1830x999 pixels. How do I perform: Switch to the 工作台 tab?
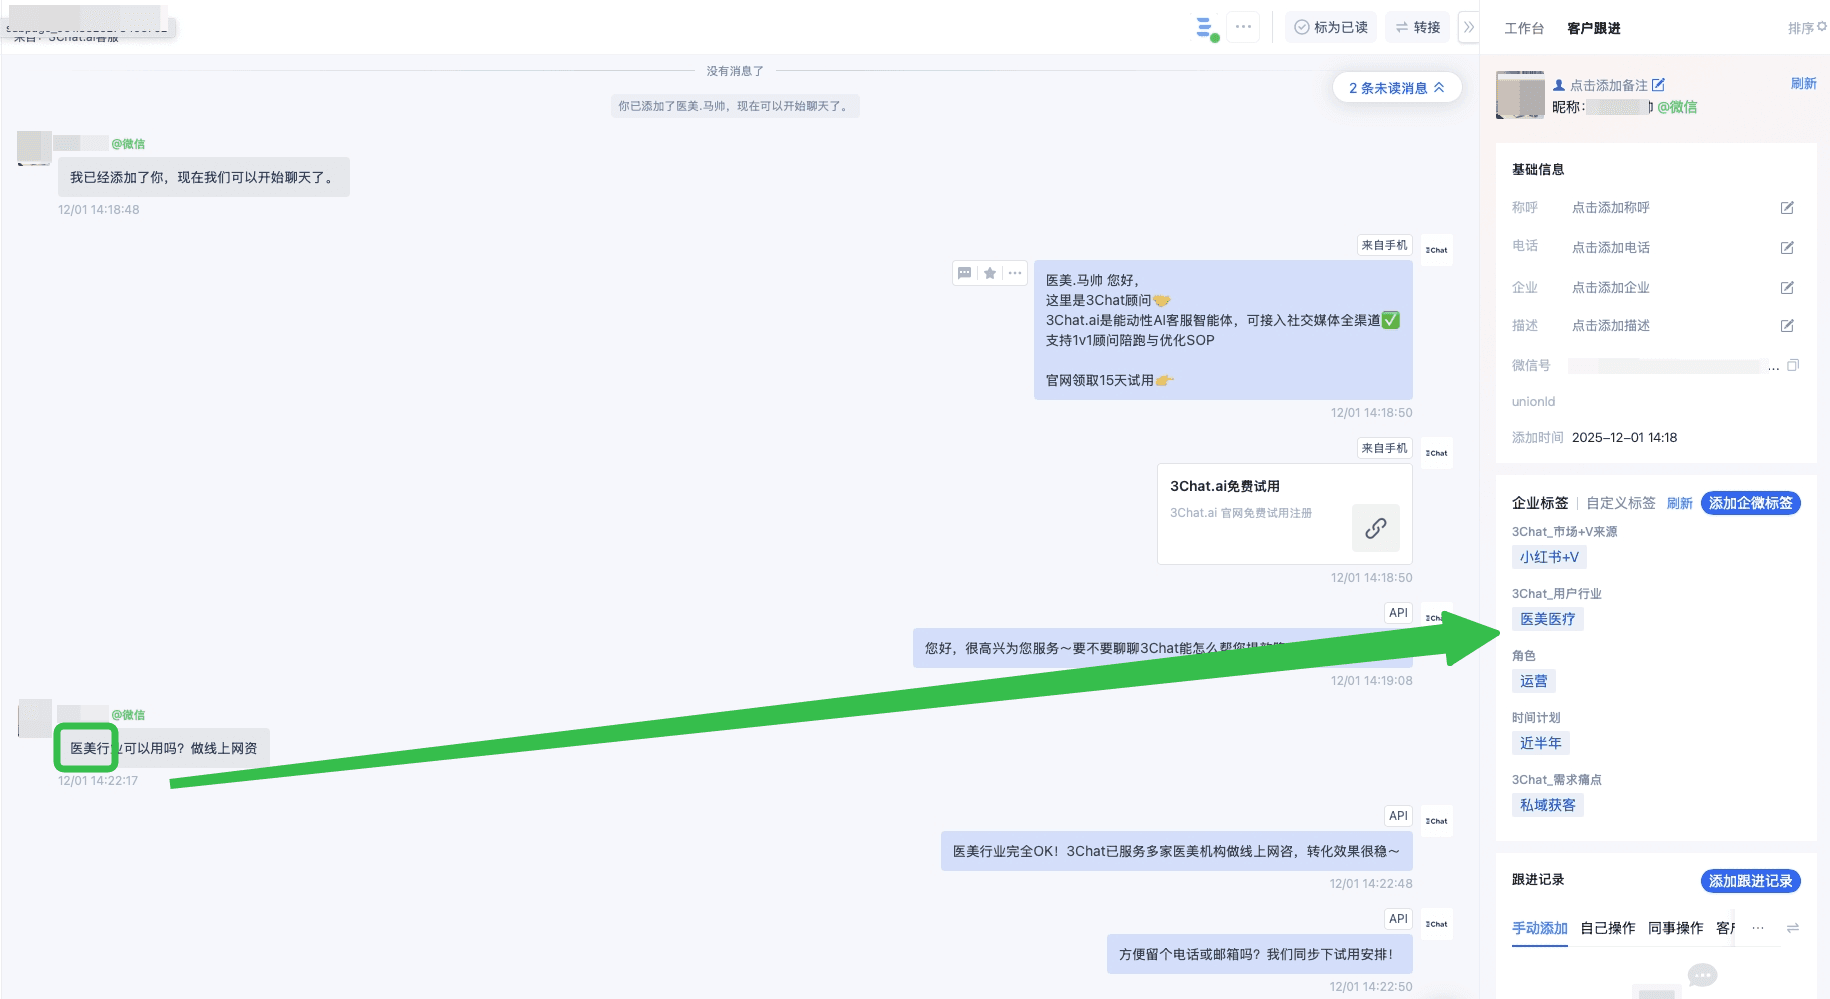point(1522,28)
